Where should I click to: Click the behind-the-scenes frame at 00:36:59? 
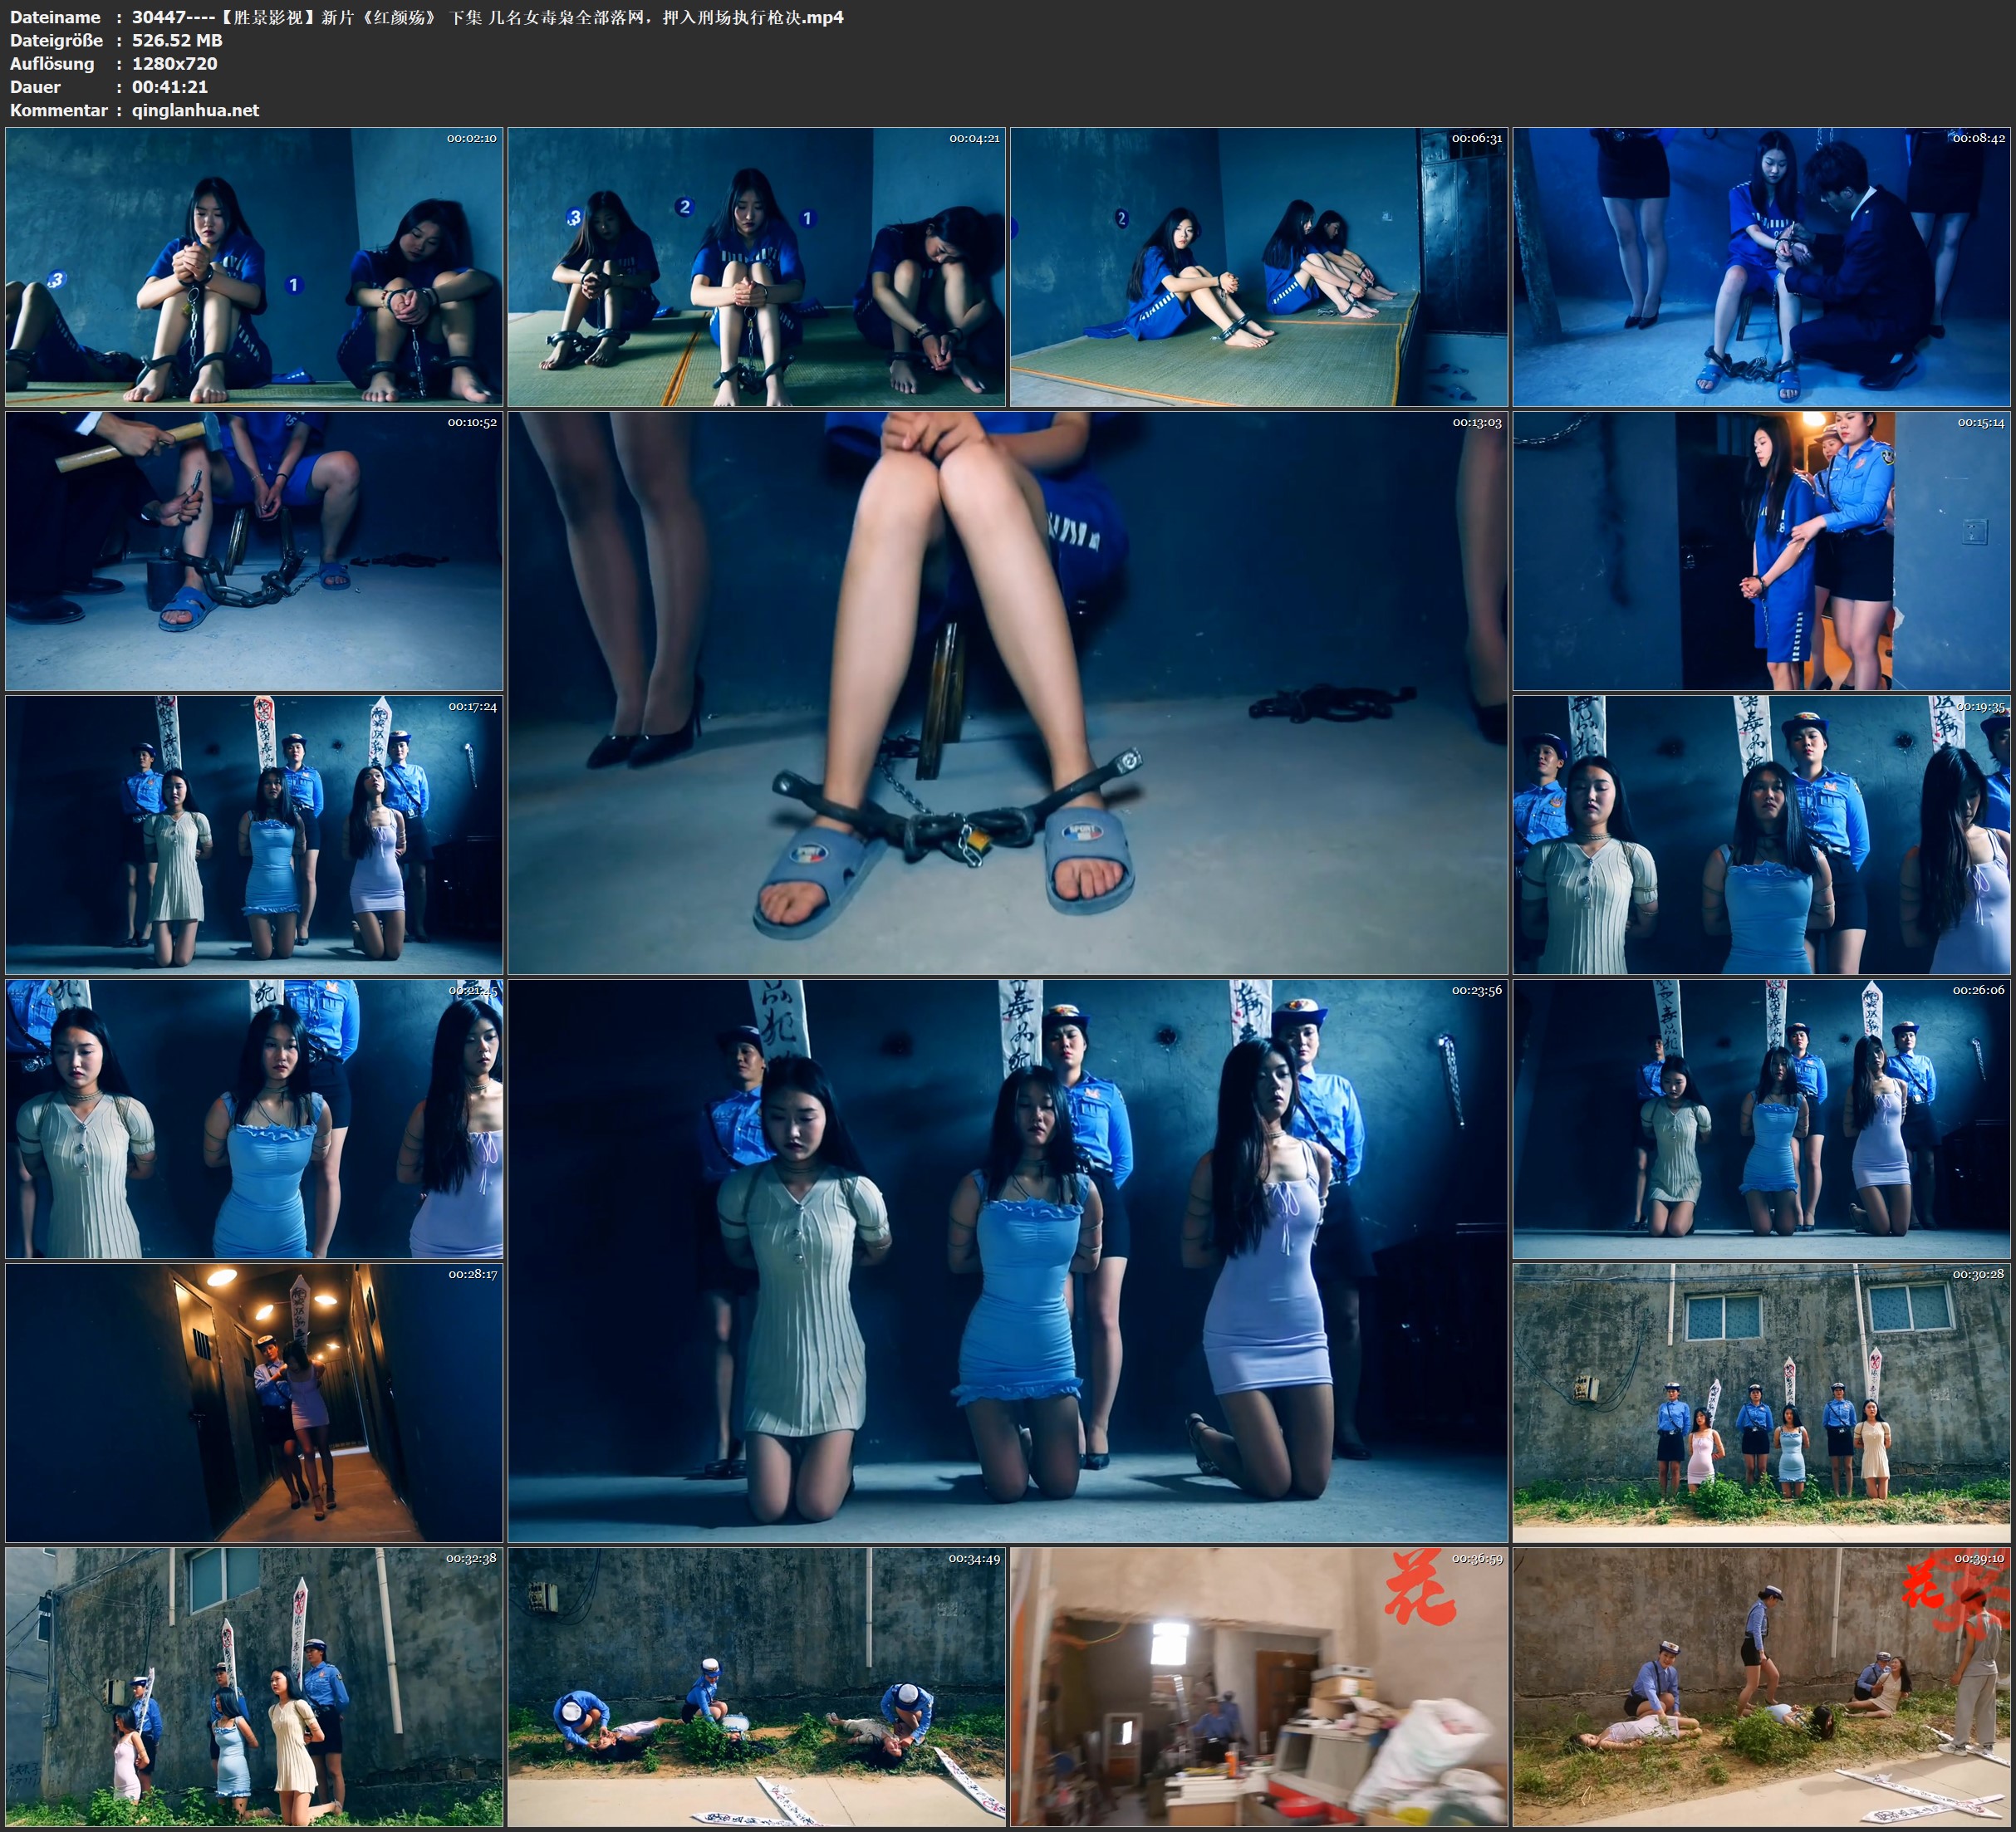point(1258,1686)
